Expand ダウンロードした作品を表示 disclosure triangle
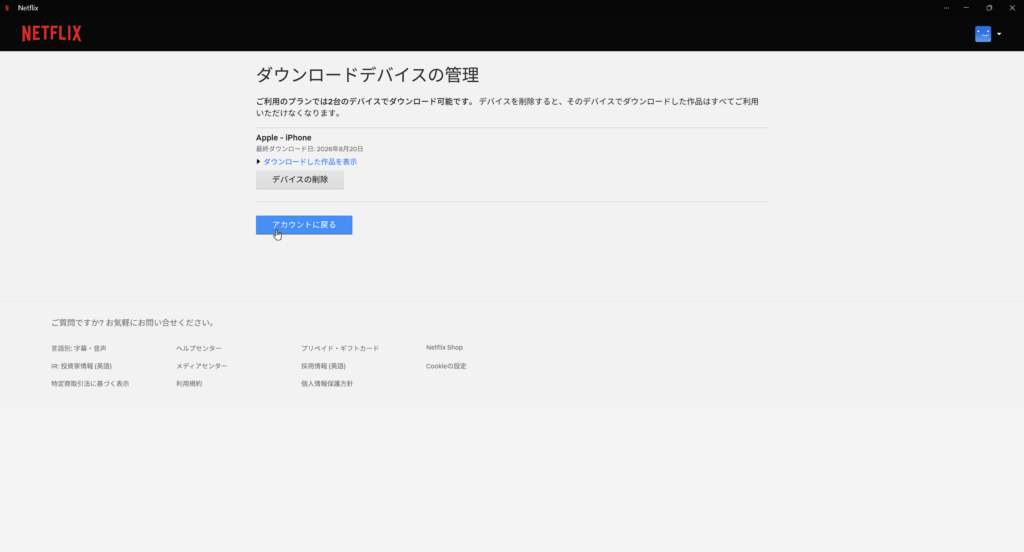This screenshot has width=1024, height=552. point(259,161)
